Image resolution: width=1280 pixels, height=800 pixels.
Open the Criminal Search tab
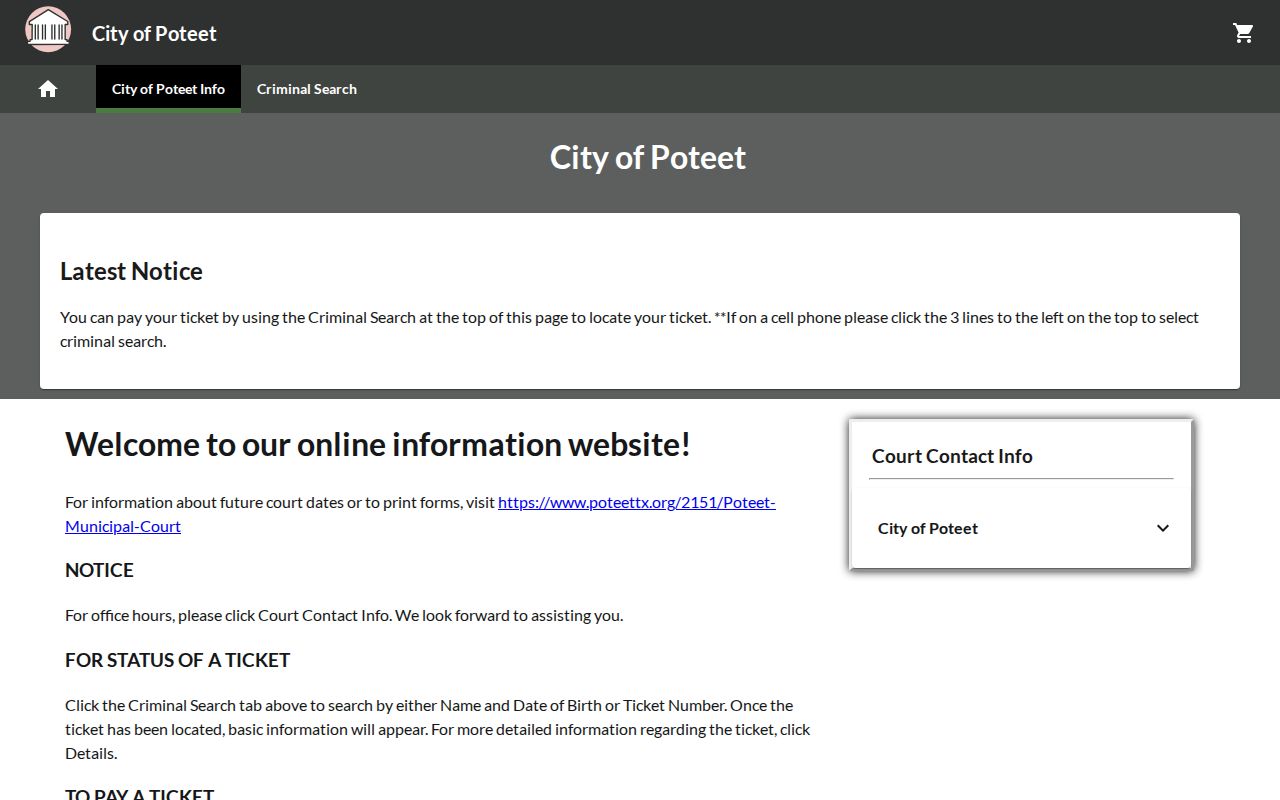click(307, 89)
